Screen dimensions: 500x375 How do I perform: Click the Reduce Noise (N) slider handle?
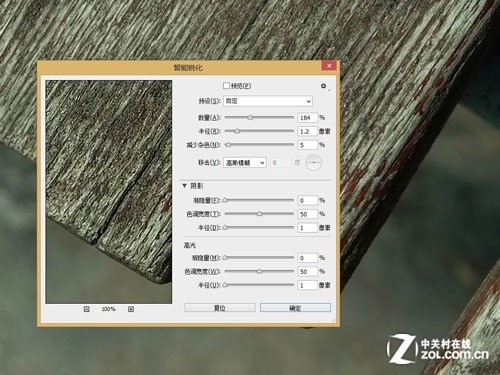(x=228, y=145)
